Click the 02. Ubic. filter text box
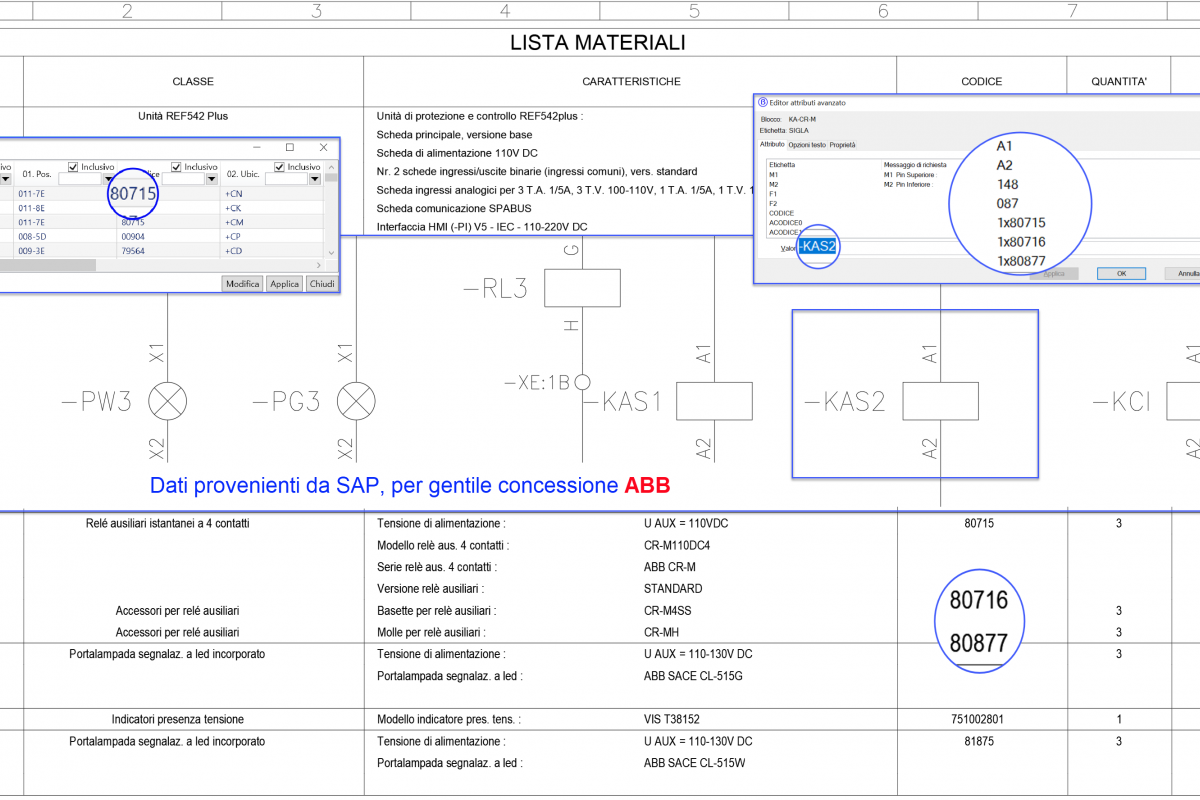The height and width of the screenshot is (800, 1200). tap(286, 180)
